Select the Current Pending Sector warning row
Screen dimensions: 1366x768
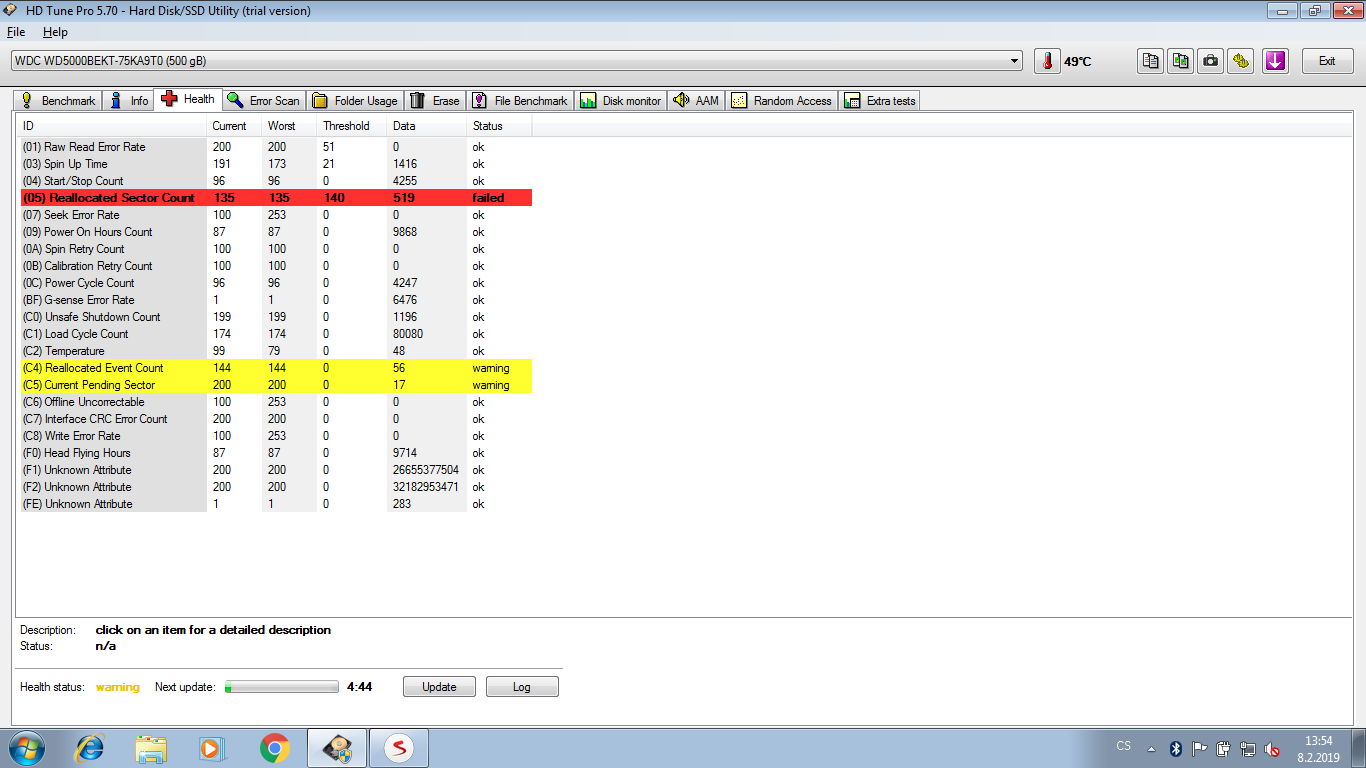point(274,385)
